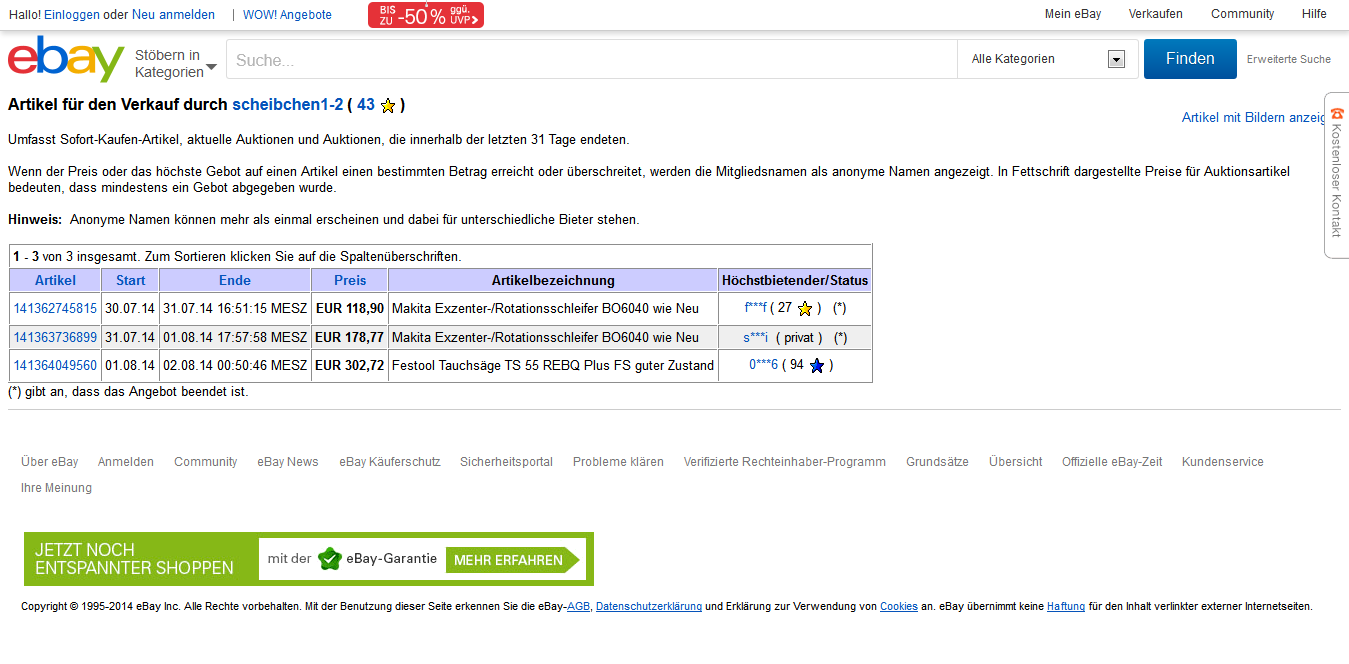Click bidder name s***i
This screenshot has width=1349, height=664.
pyautogui.click(x=755, y=338)
